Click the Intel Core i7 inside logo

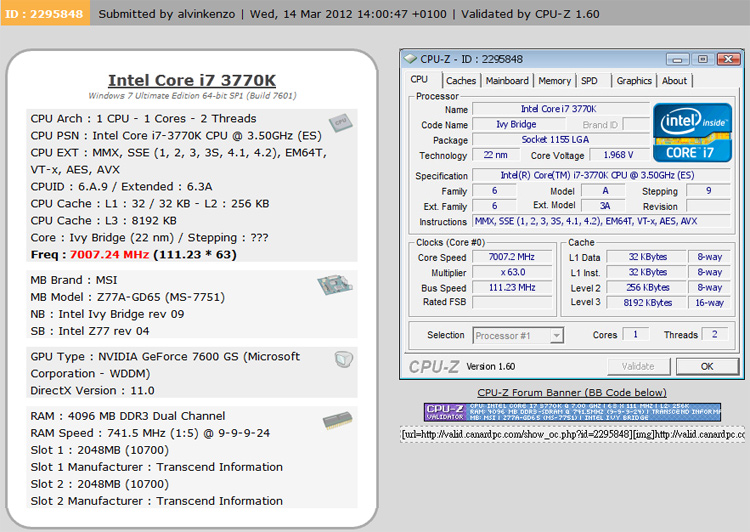[692, 133]
